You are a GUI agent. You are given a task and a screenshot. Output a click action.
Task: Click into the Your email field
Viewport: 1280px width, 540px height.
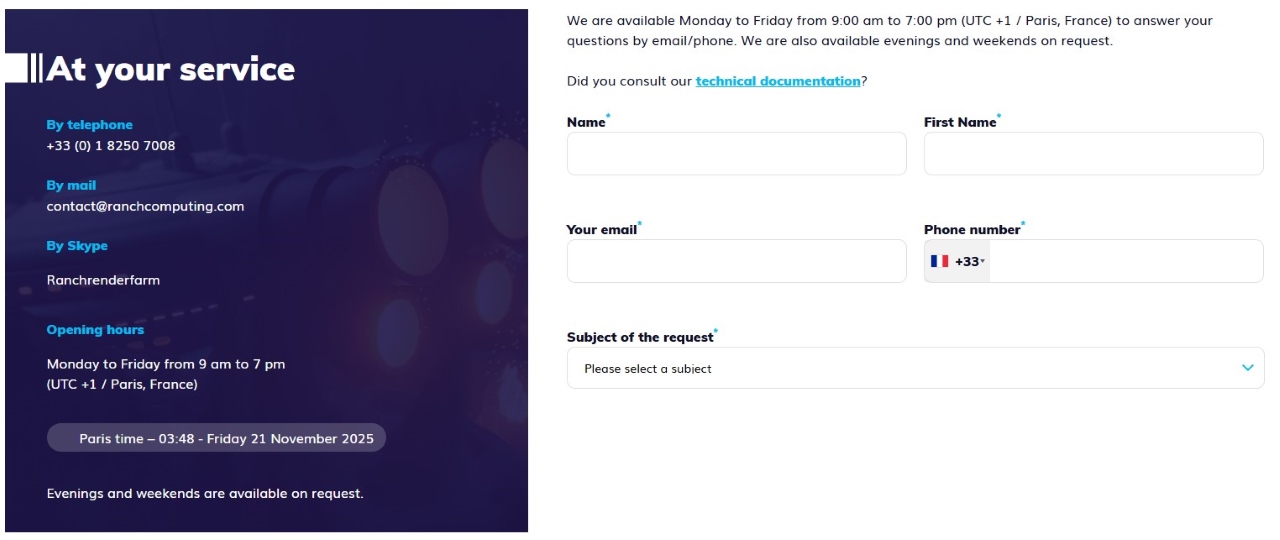pos(736,261)
